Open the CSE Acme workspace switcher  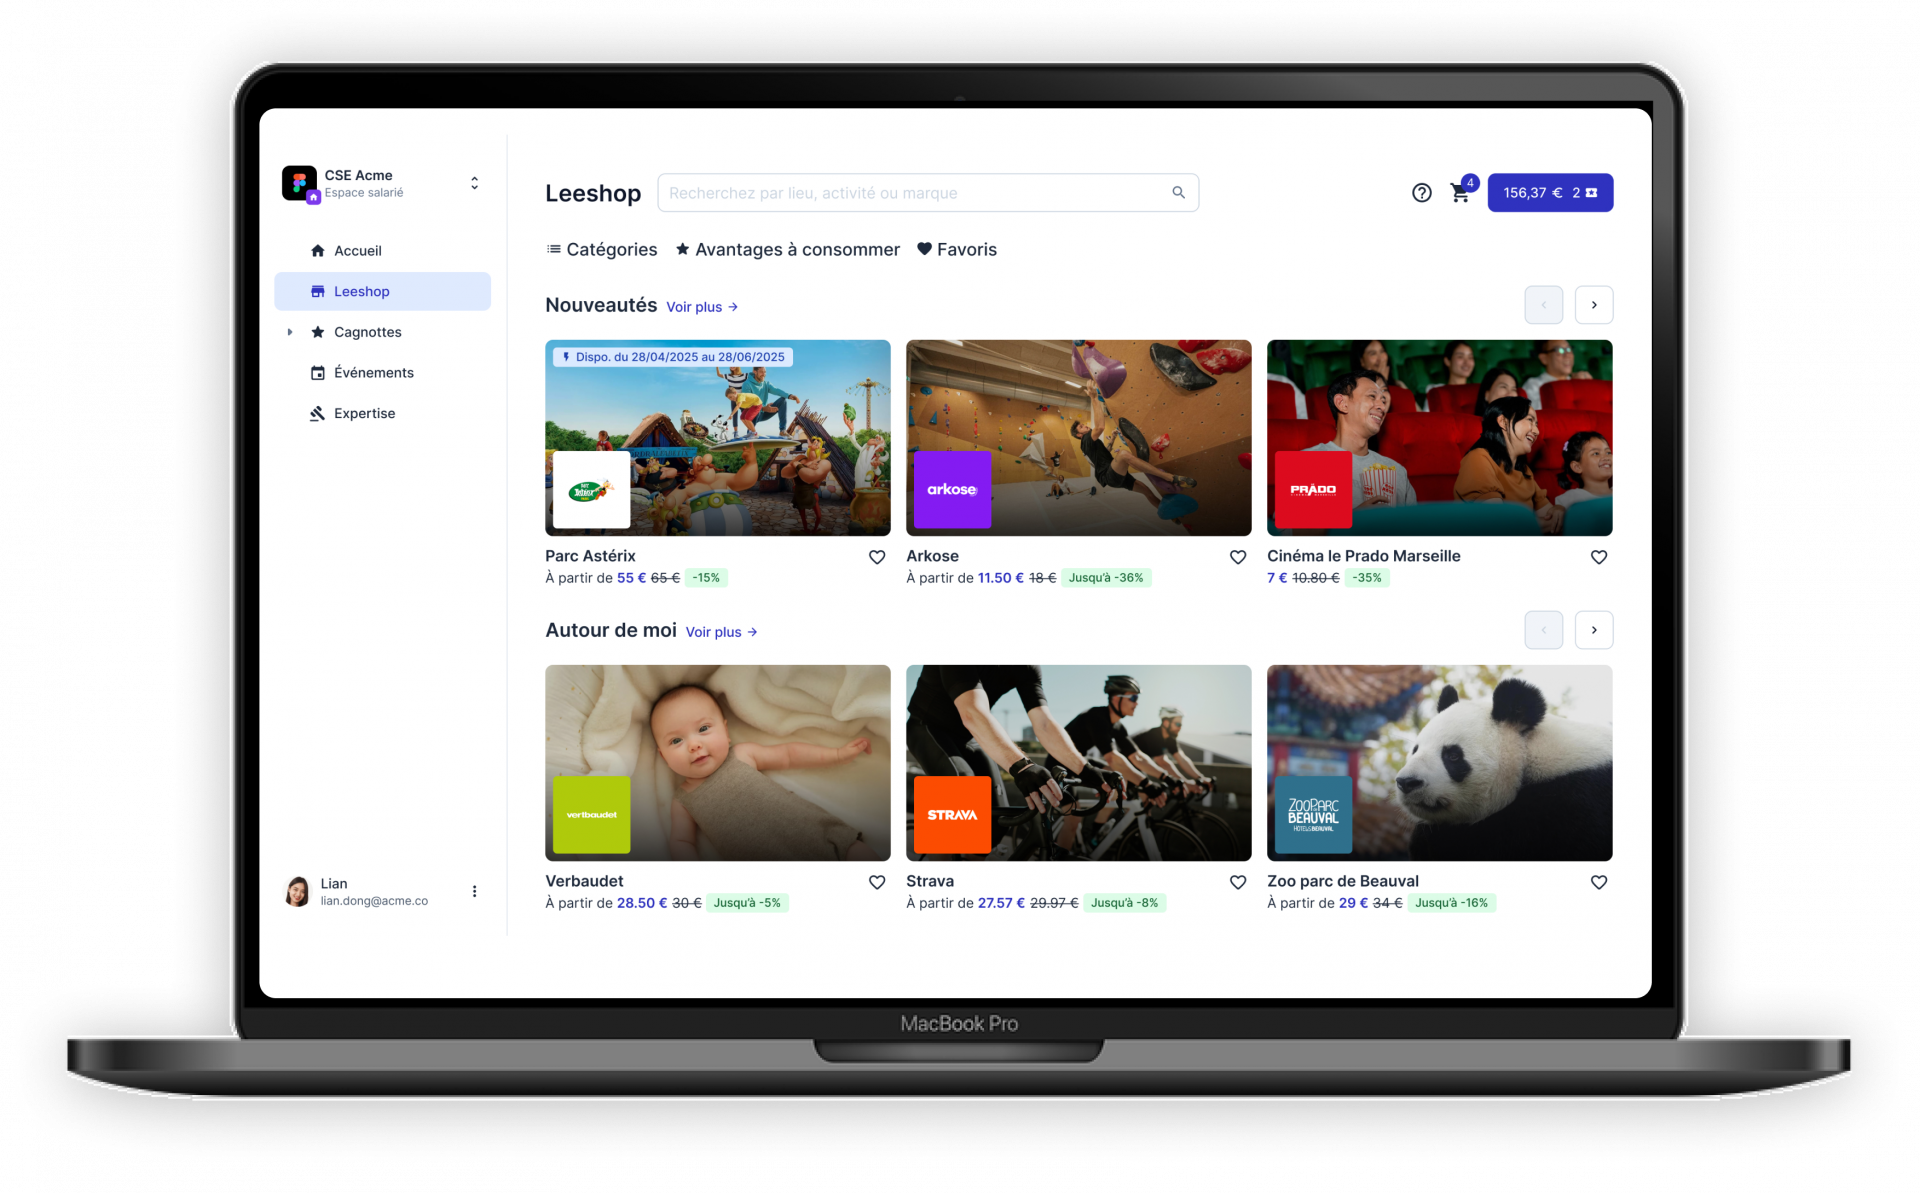click(x=474, y=183)
